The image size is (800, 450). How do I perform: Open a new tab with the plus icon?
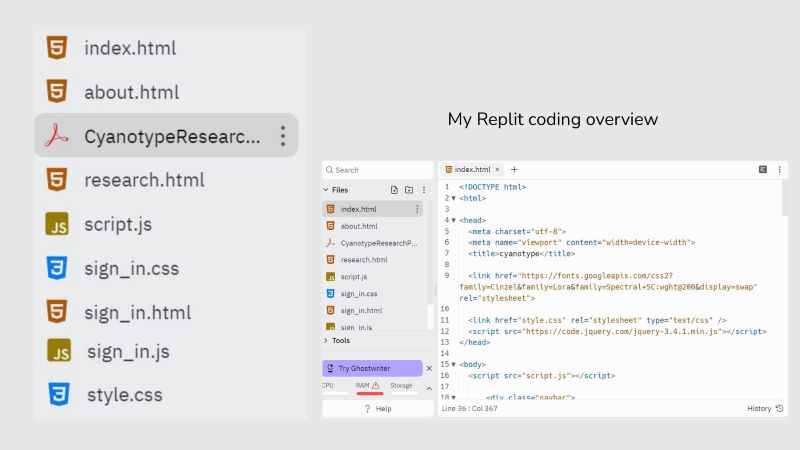click(514, 169)
